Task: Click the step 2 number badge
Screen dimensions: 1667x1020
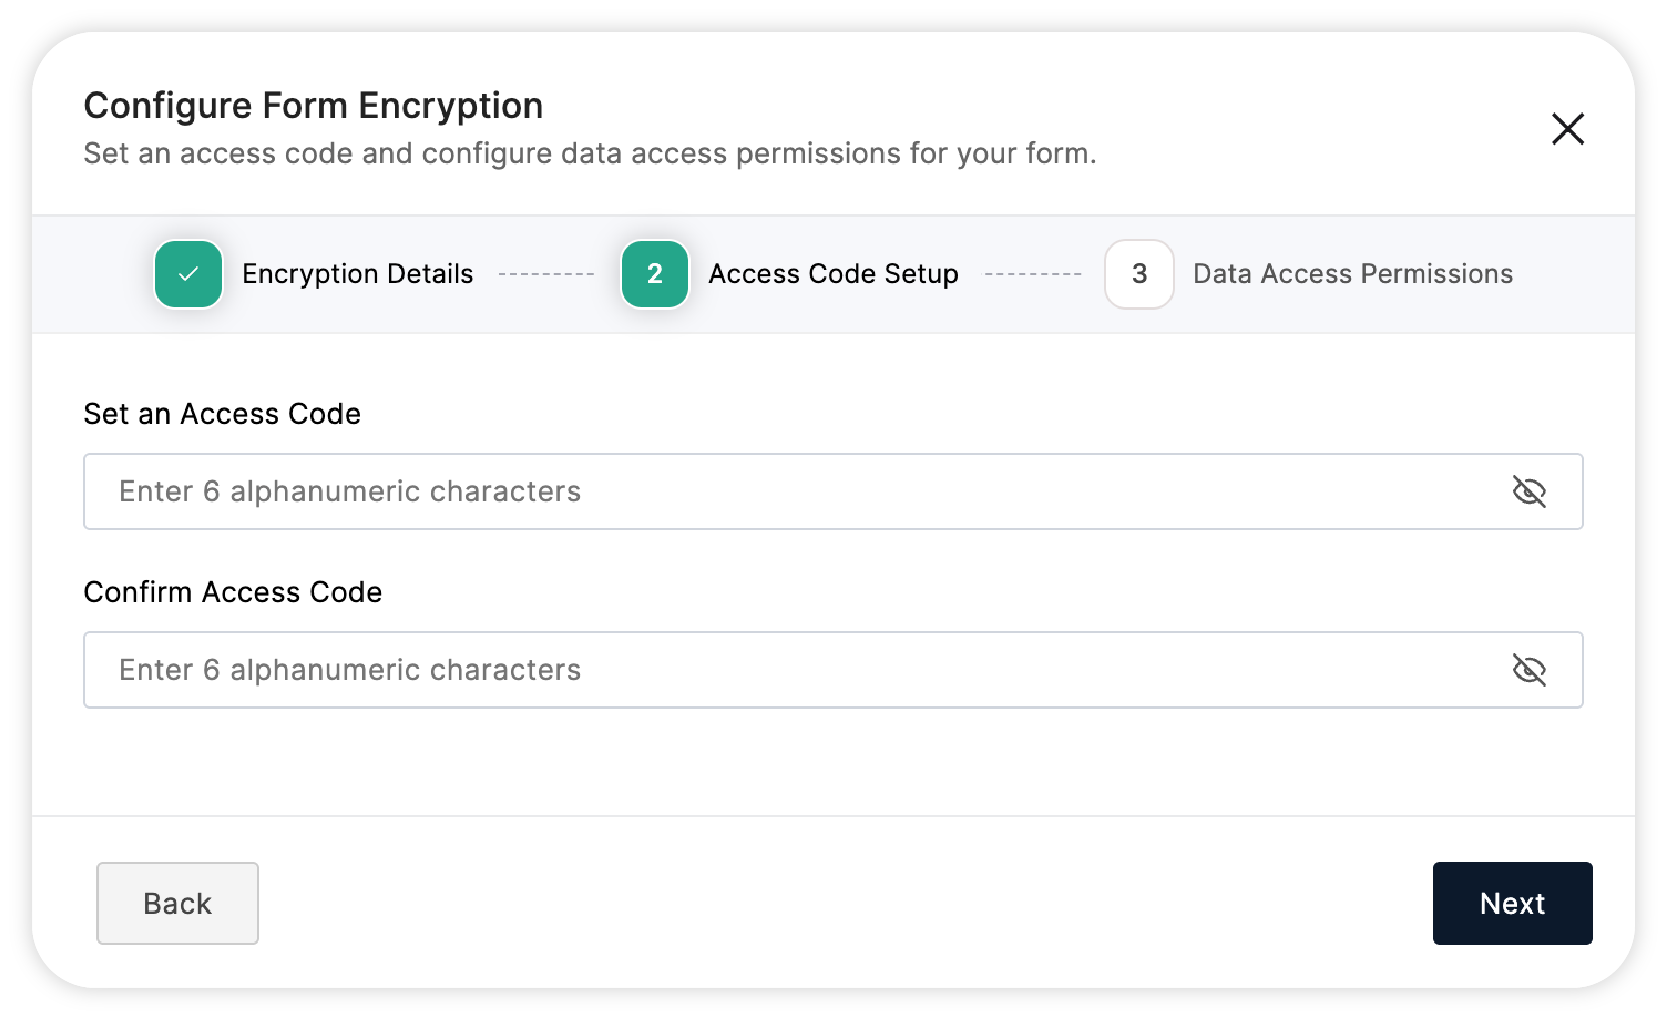Action: (x=655, y=274)
